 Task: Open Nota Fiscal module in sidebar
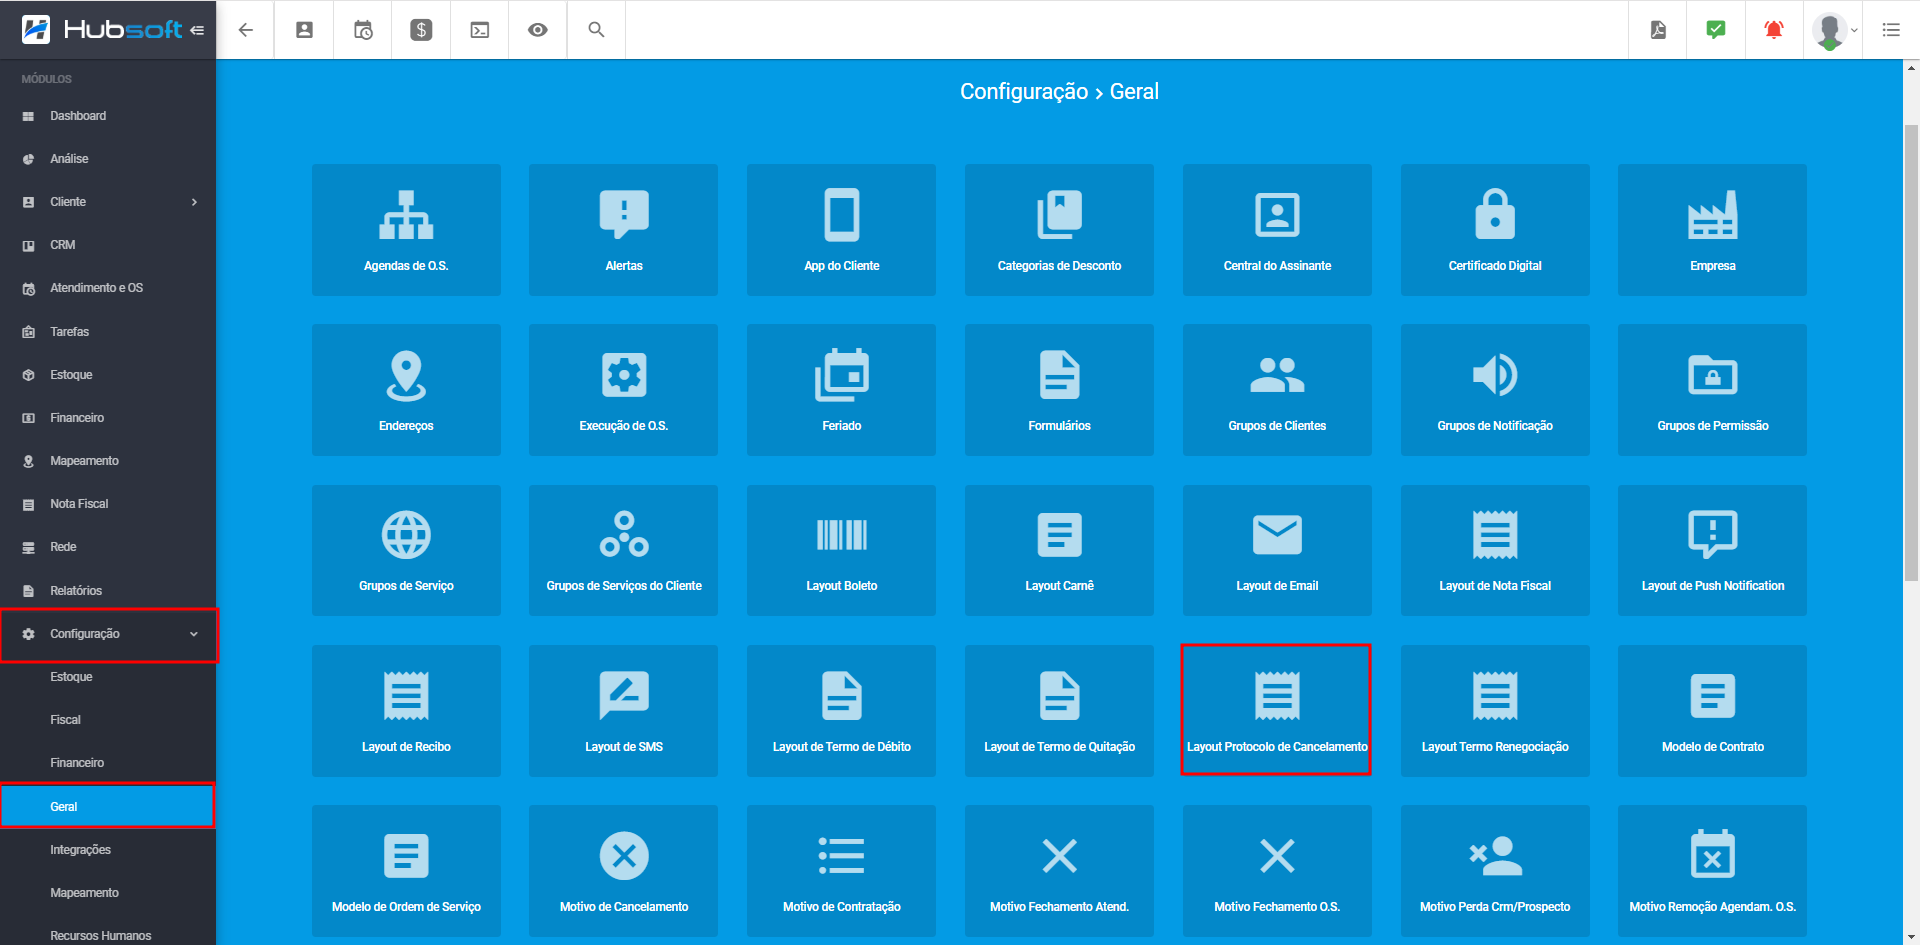(108, 504)
